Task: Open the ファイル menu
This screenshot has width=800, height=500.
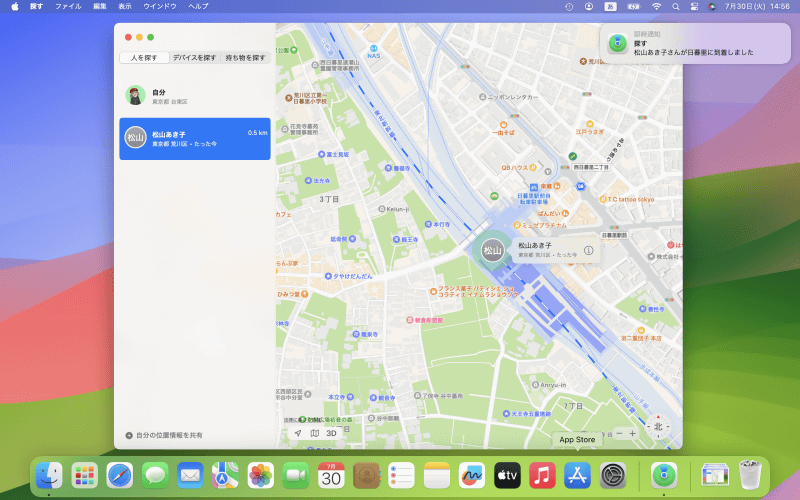Action: pyautogui.click(x=68, y=6)
